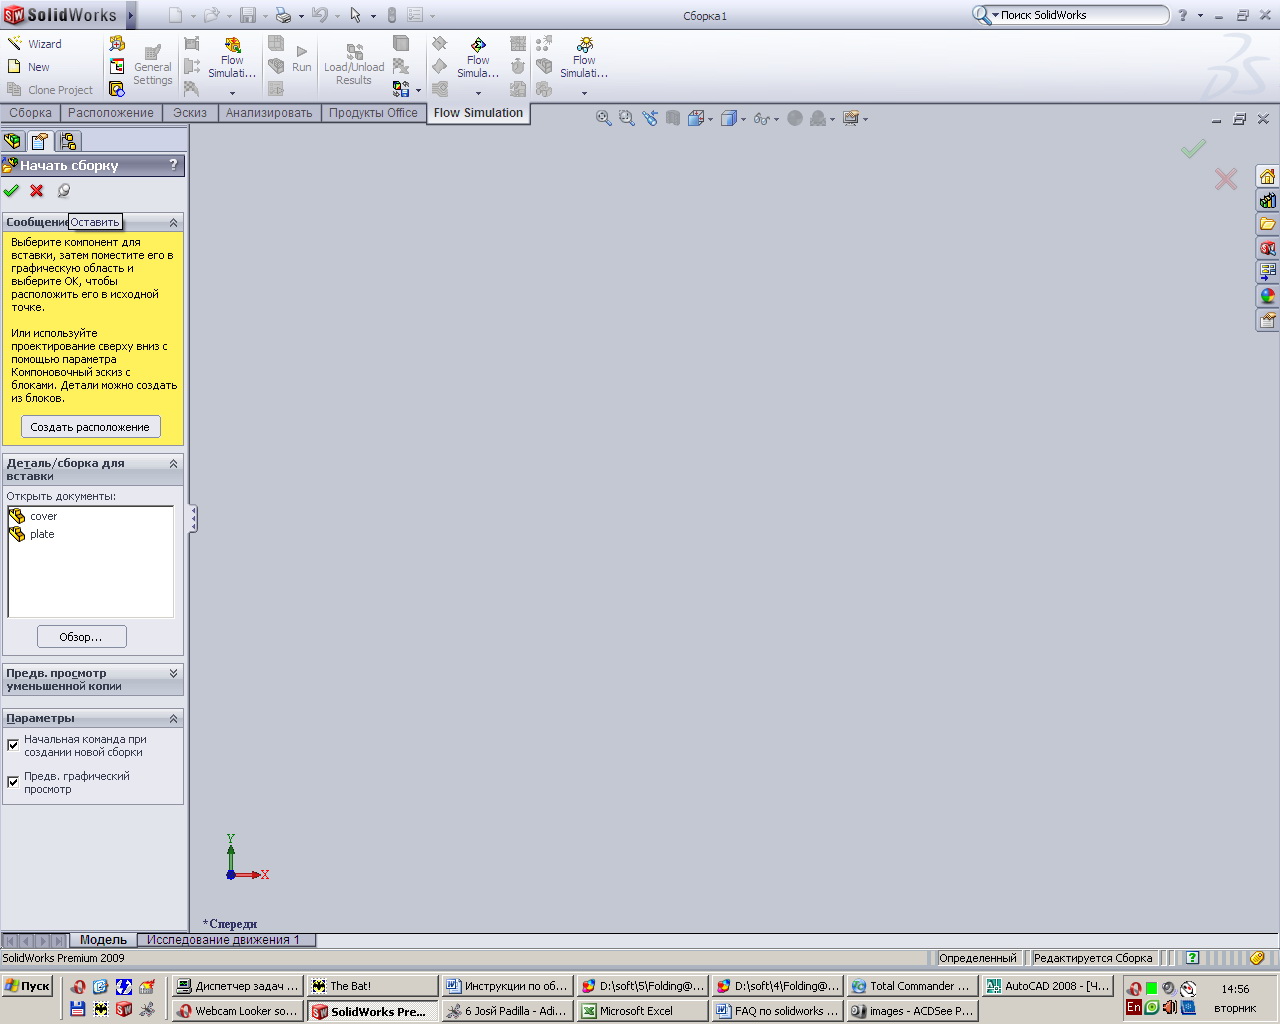Viewport: 1280px width, 1024px height.
Task: Select the Модель tab at bottom
Action: pyautogui.click(x=103, y=940)
